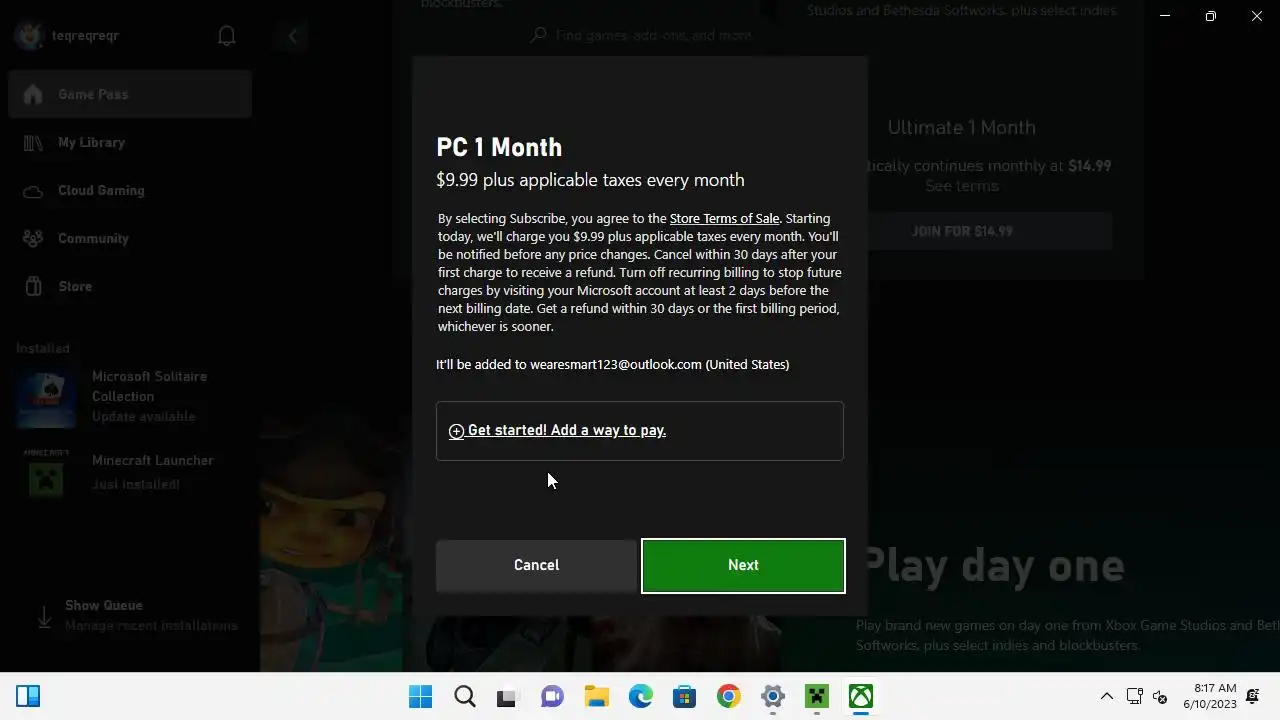Open Microsoft Solitaire Collection thumbnail
This screenshot has height=720, width=1280.
click(46, 396)
